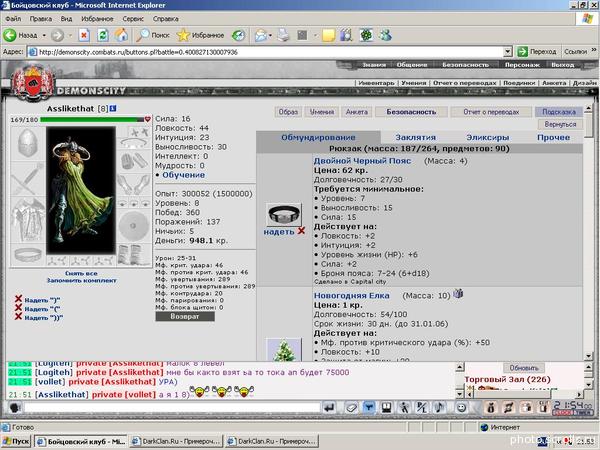Viewport: 600px width, 450px height.
Task: Click the armor equipment slot
Action: pos(28,220)
